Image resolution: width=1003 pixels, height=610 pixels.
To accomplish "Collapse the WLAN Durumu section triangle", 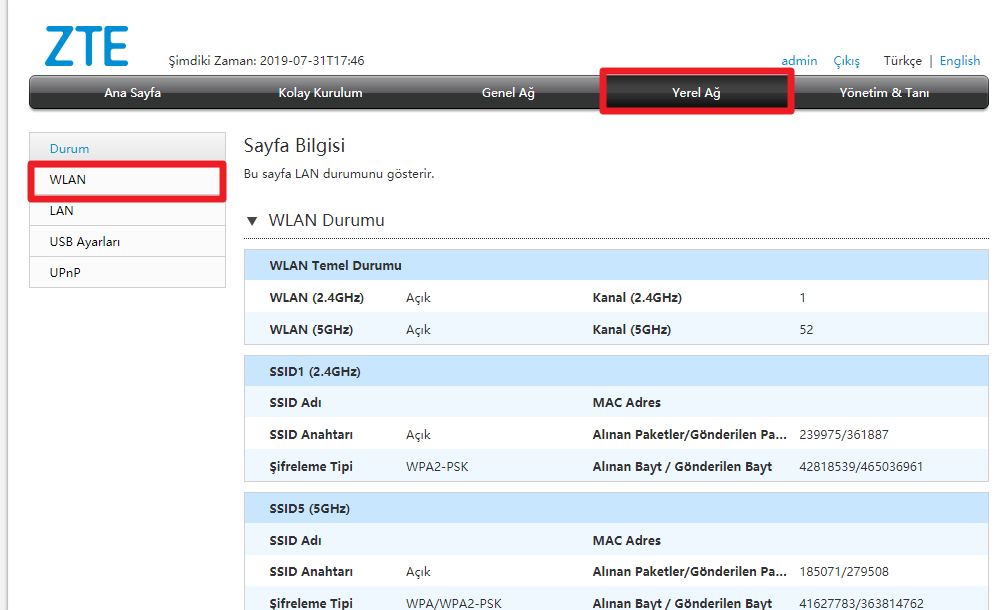I will coord(252,221).
